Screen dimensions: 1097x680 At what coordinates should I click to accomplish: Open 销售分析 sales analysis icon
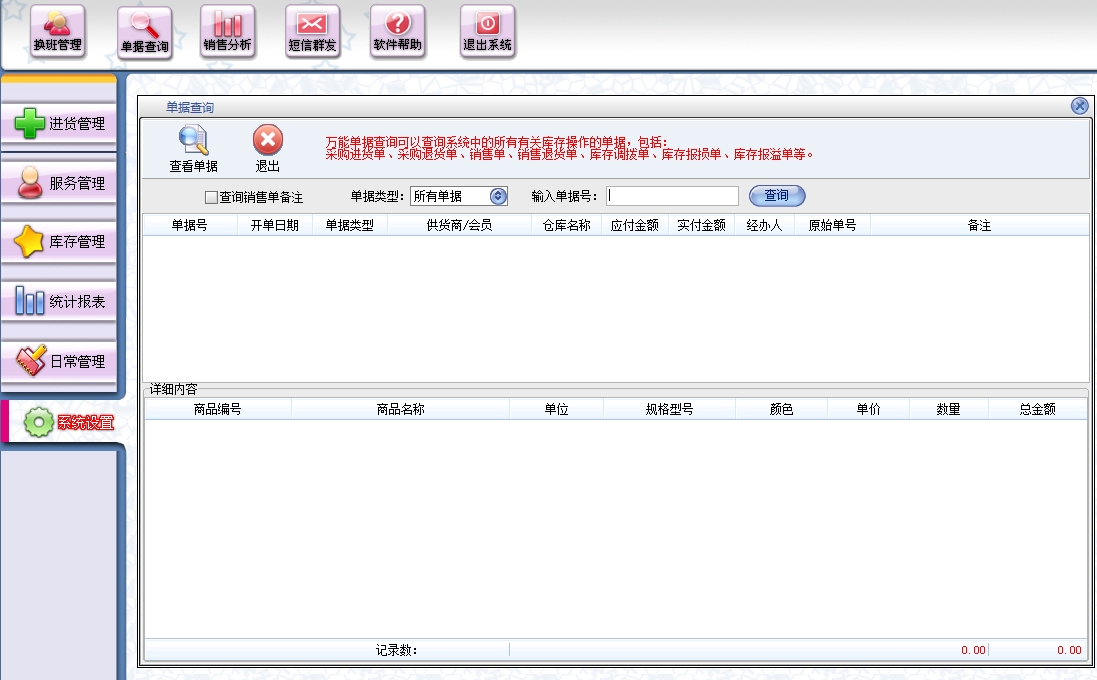pos(227,32)
